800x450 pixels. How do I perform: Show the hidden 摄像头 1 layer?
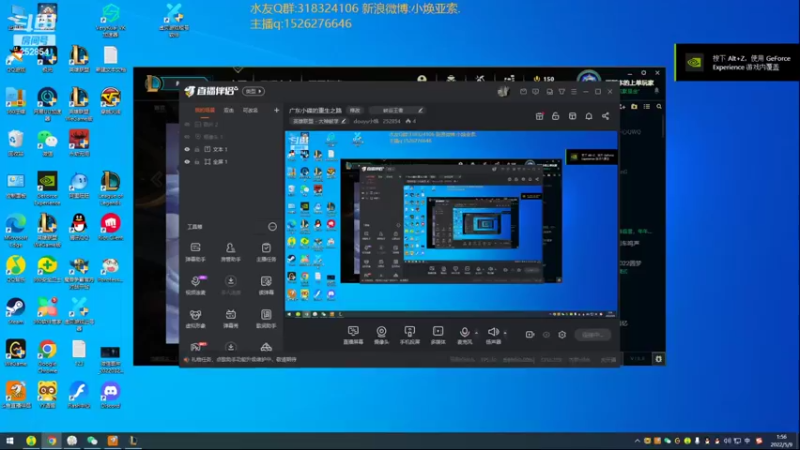click(187, 137)
